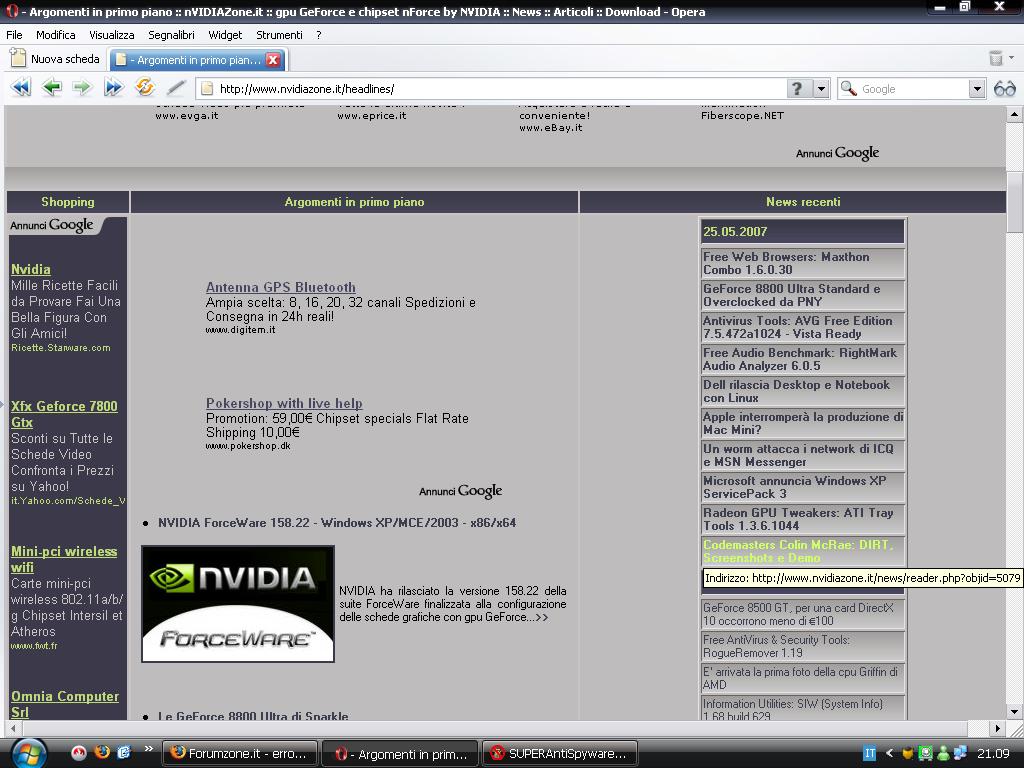This screenshot has height=768, width=1024.
Task: Open Microsoft annuncia Windows XP ServicePack 3
Action: pos(803,487)
